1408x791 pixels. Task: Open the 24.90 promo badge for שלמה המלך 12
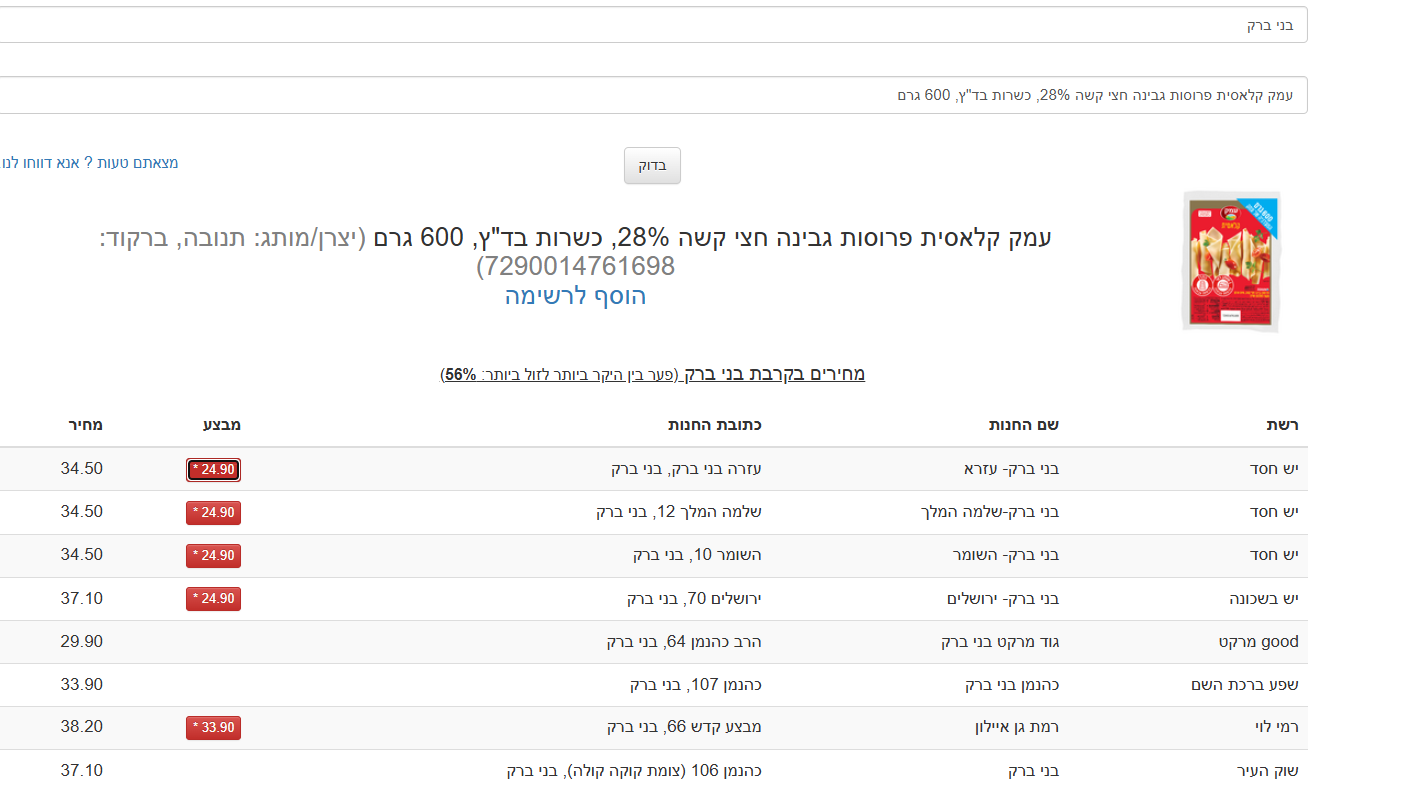[x=213, y=513]
